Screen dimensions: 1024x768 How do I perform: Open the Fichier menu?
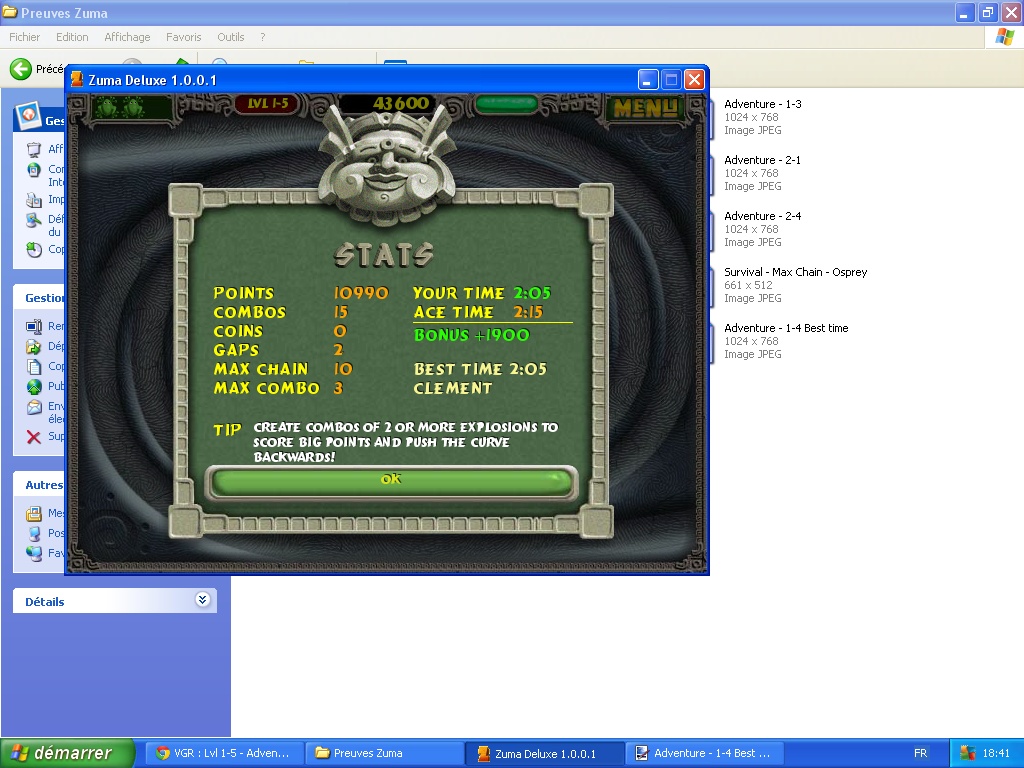click(25, 37)
